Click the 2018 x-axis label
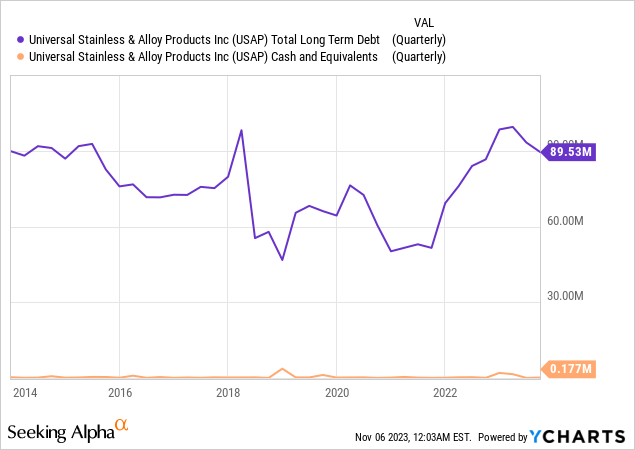Screen dimensions: 635x450 [x=228, y=392]
